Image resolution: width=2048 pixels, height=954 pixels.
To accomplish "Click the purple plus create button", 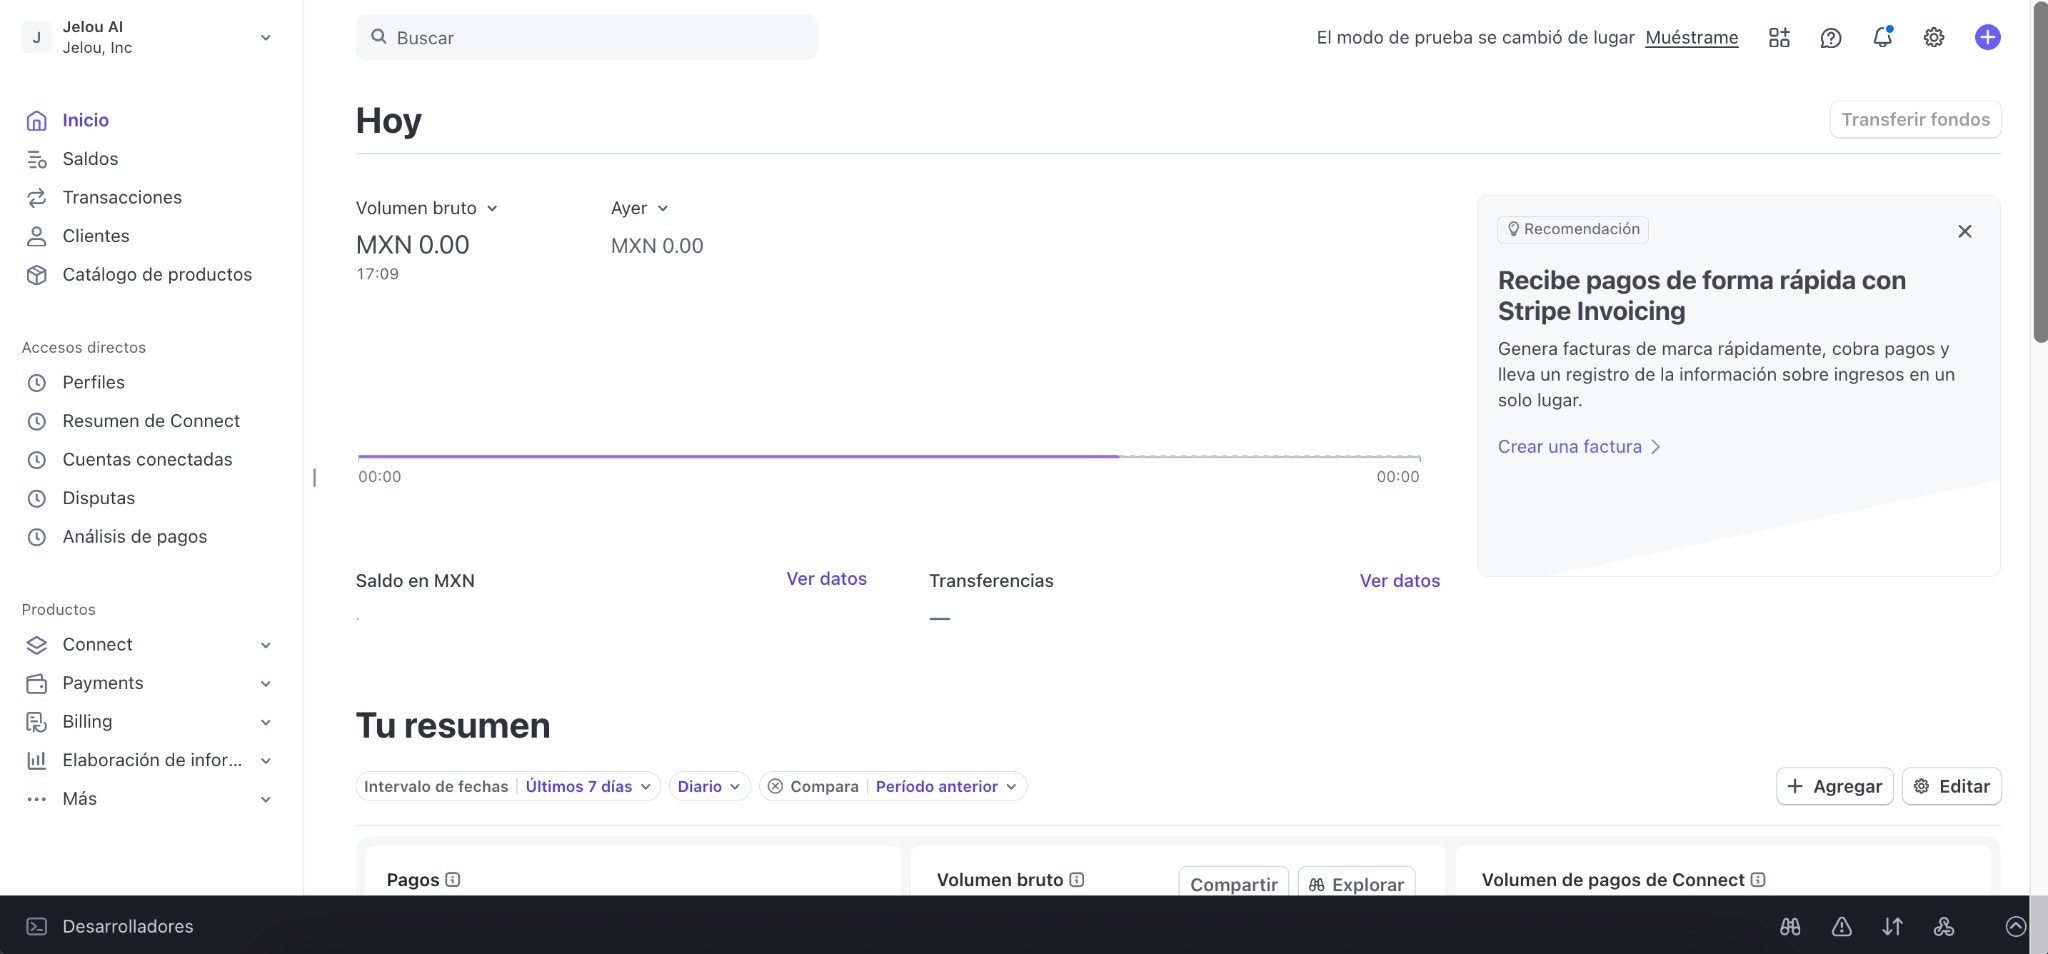I will pos(1988,37).
